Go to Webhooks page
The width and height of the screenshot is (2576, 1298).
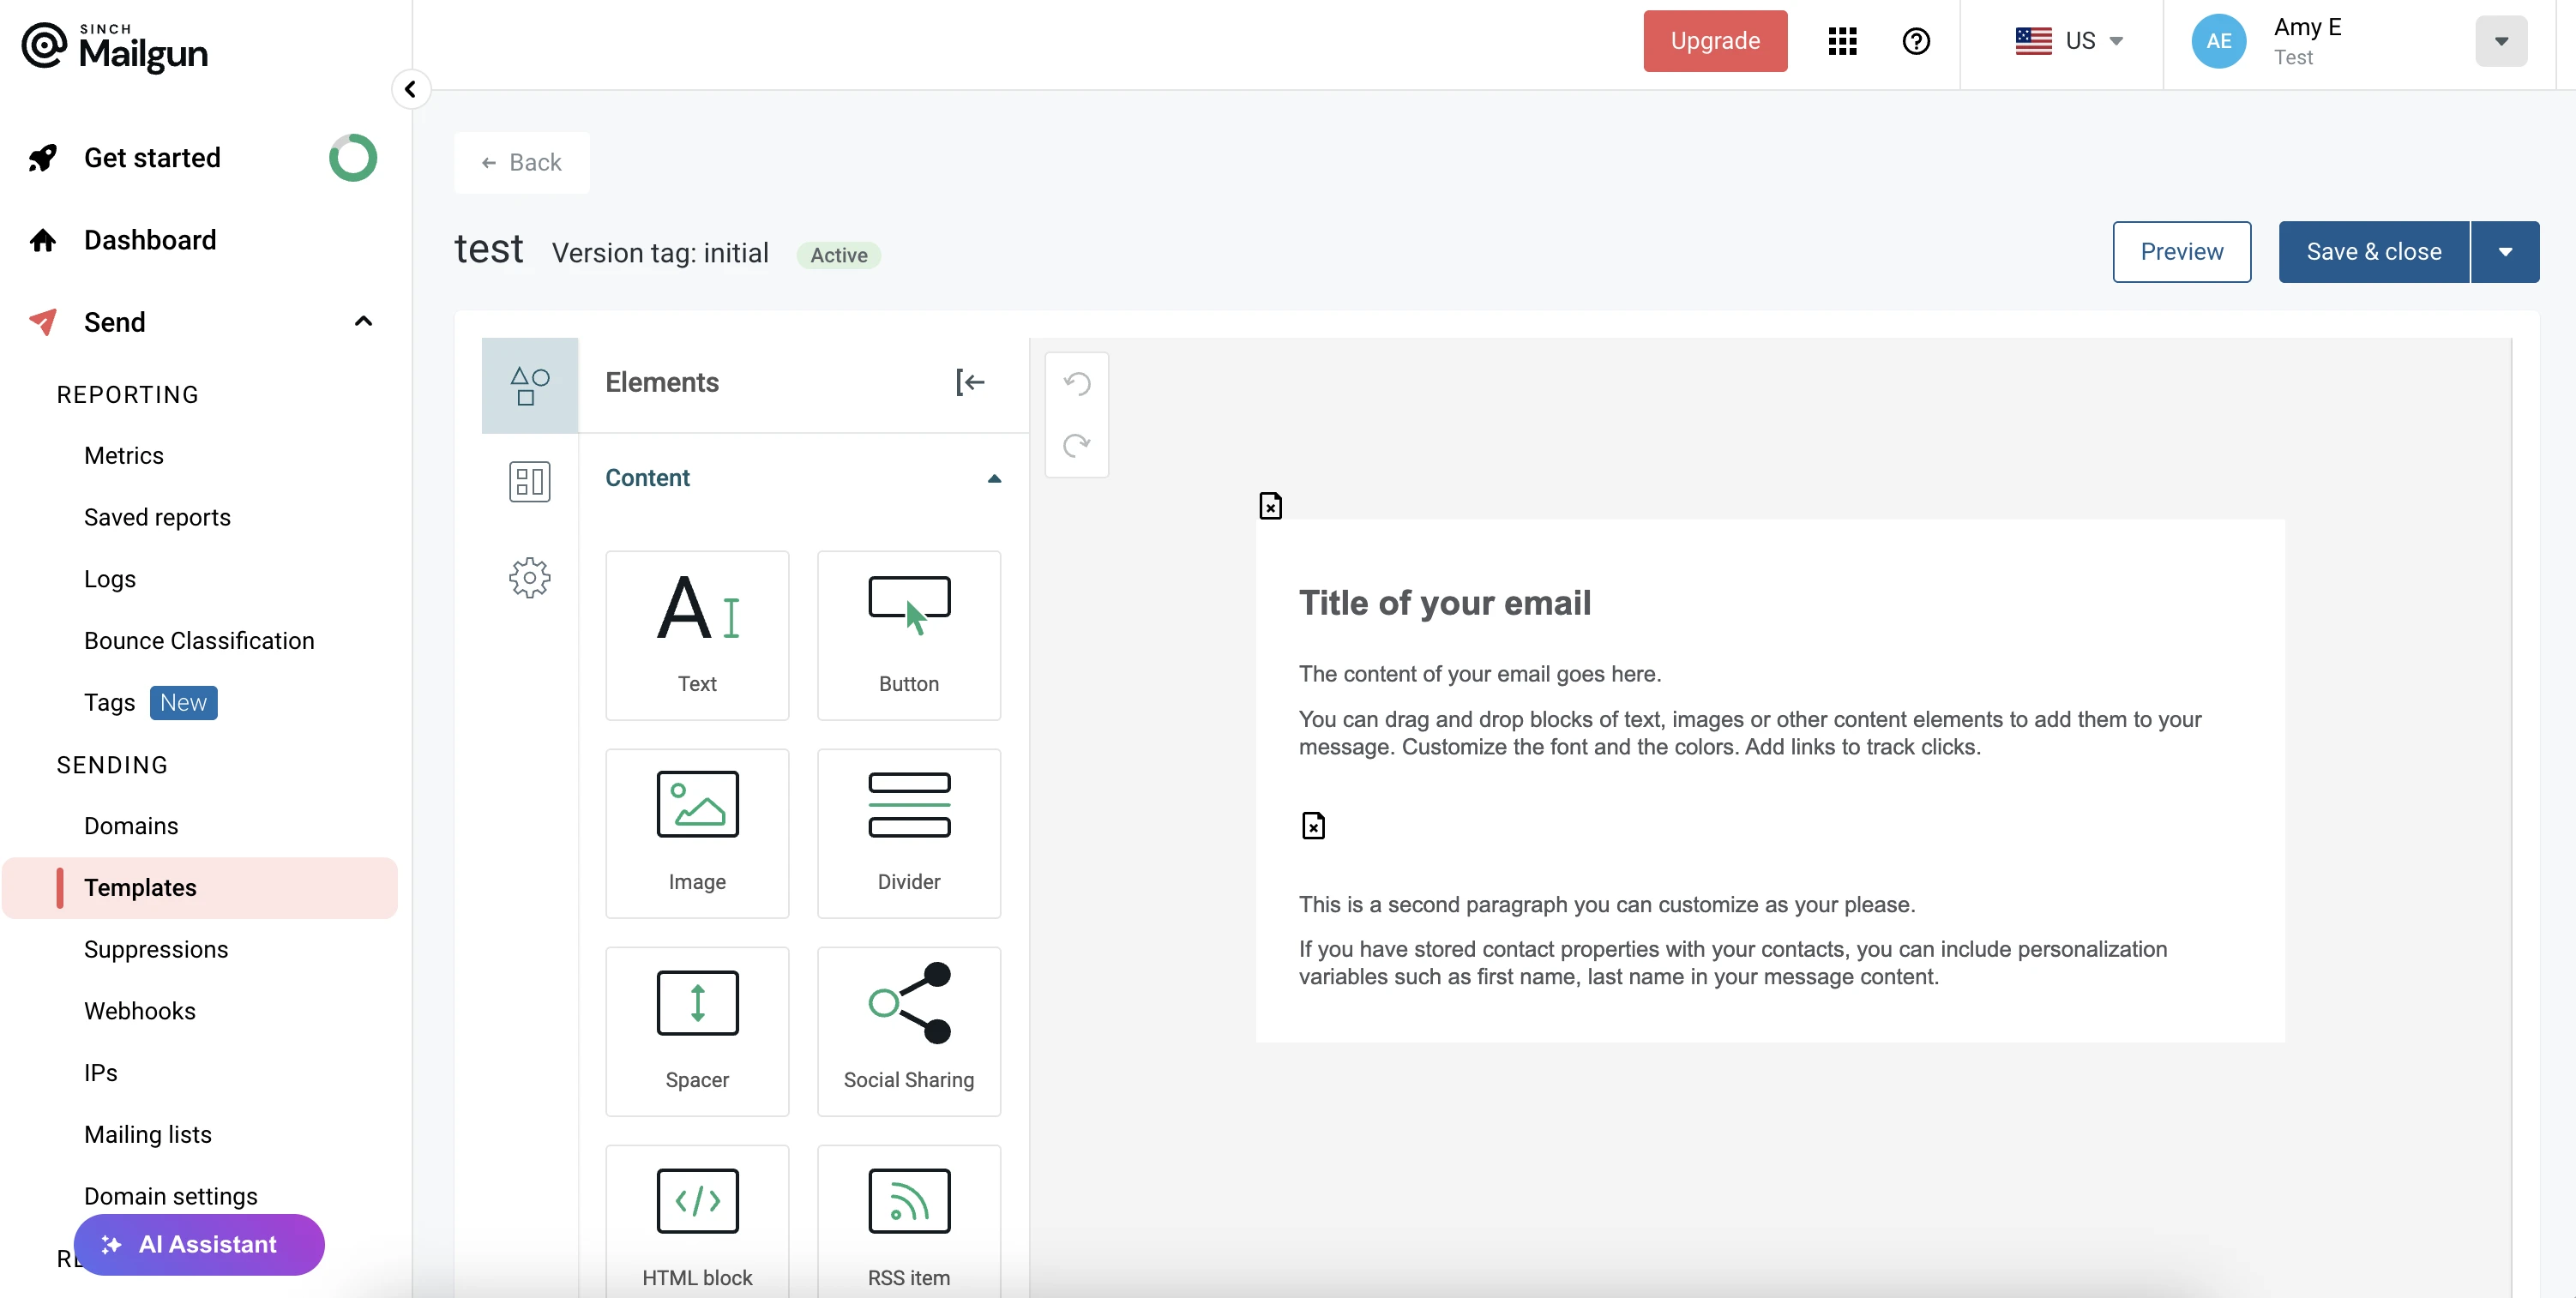pyautogui.click(x=140, y=1010)
